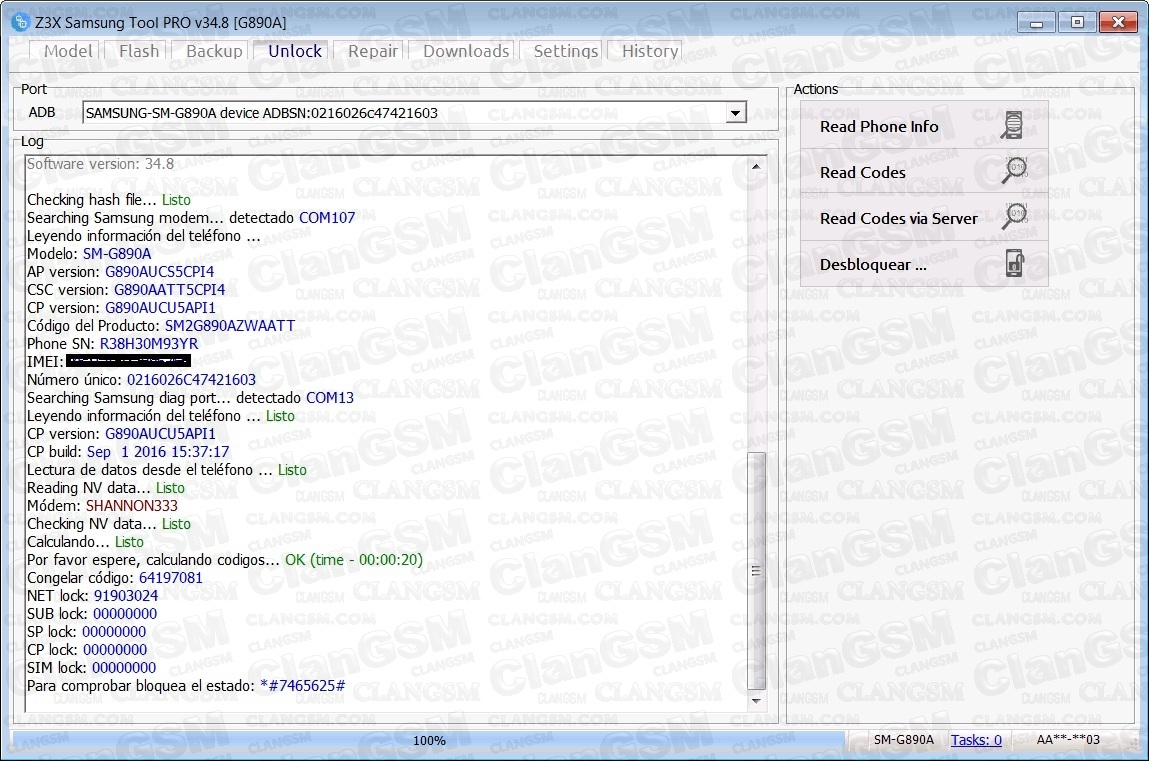This screenshot has height=761, width=1149.
Task: Open the History tab
Action: point(650,51)
